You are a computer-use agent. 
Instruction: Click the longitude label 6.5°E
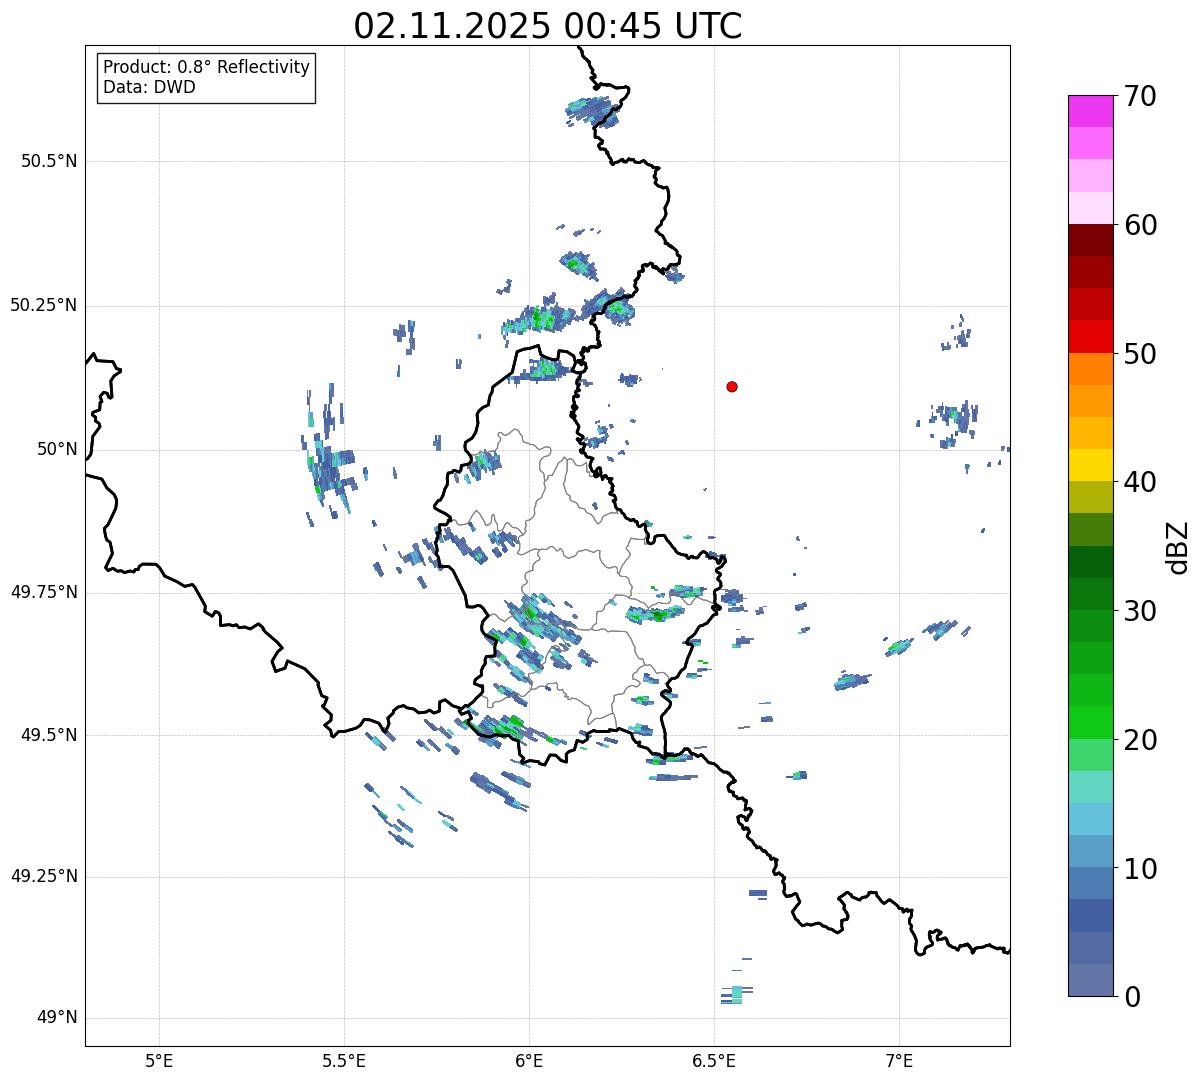click(714, 1060)
